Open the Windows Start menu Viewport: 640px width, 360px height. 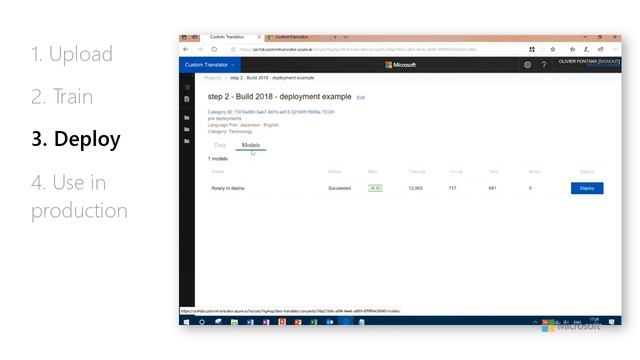(x=187, y=322)
